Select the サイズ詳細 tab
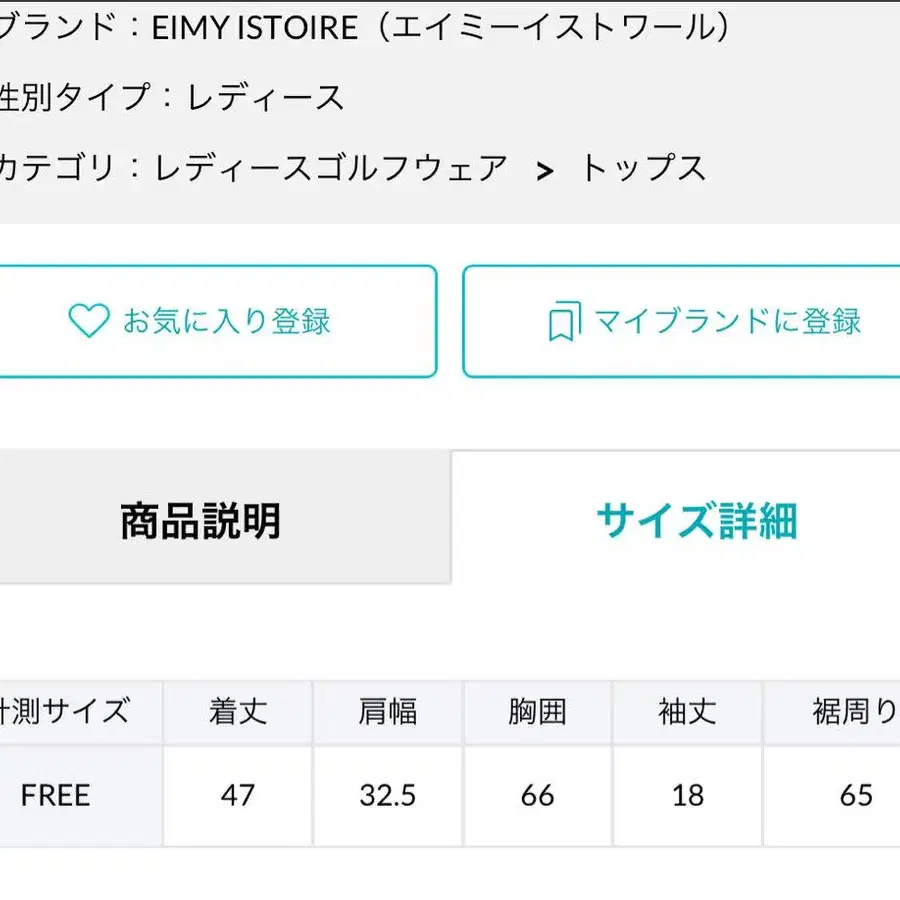The height and width of the screenshot is (900, 900). [696, 521]
